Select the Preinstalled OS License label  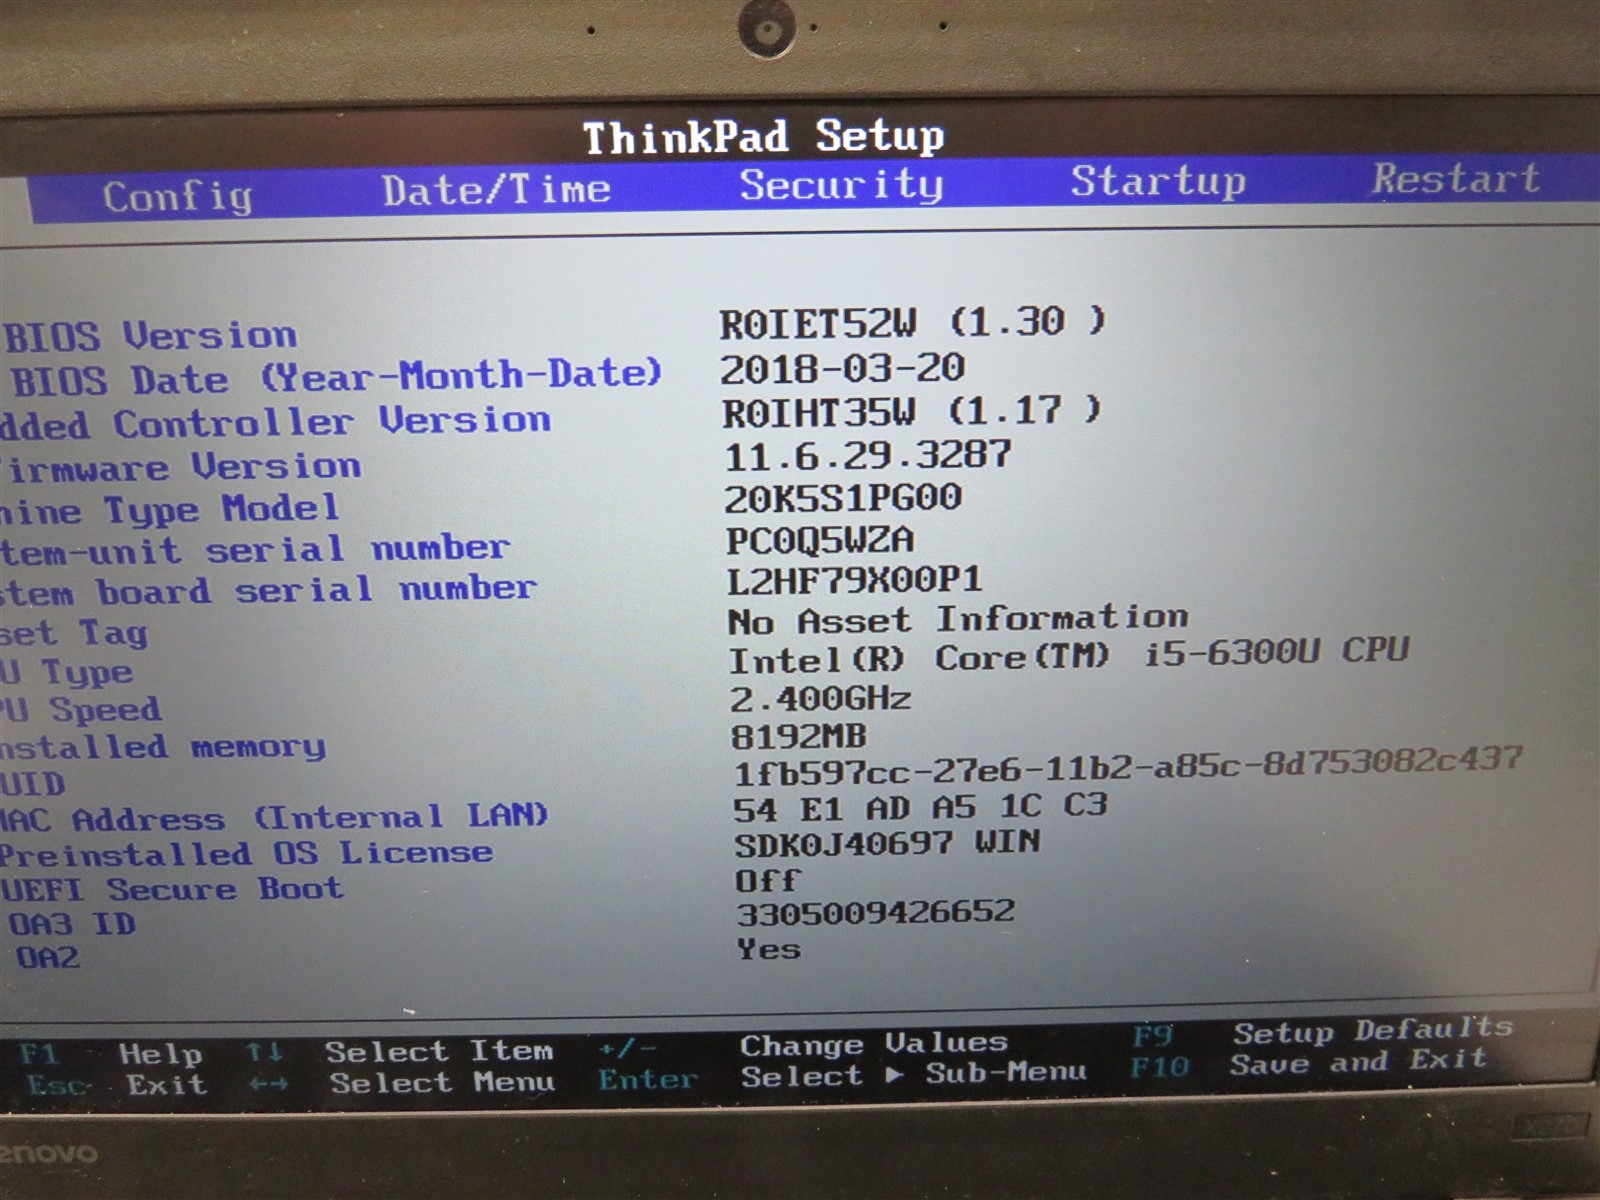tap(246, 853)
